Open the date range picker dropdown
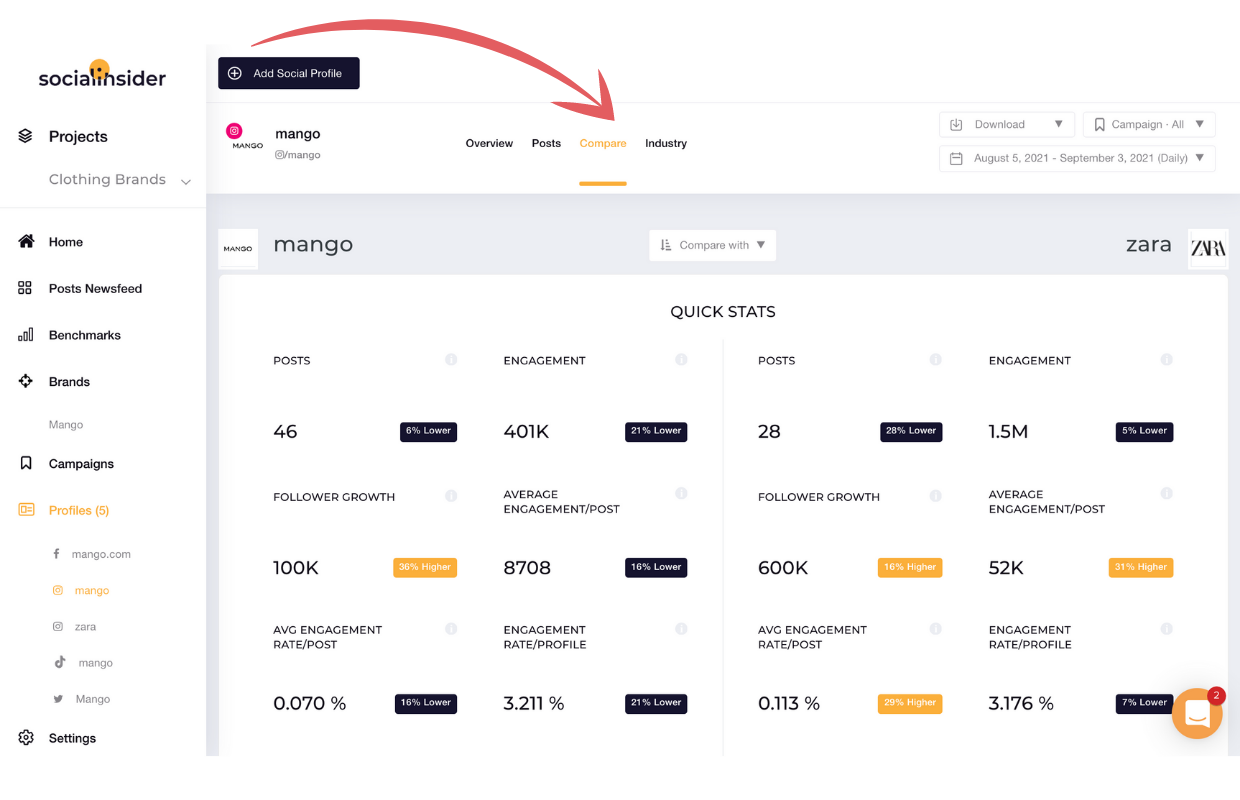 click(1078, 158)
